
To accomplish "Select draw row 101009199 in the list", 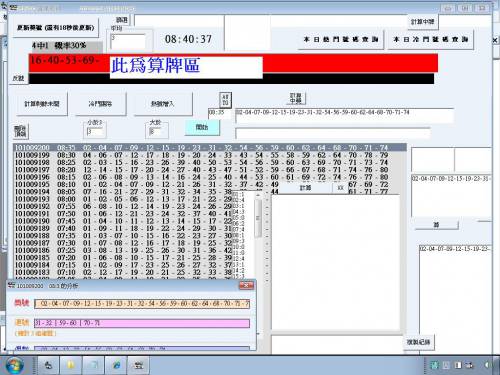I will [x=201, y=155].
